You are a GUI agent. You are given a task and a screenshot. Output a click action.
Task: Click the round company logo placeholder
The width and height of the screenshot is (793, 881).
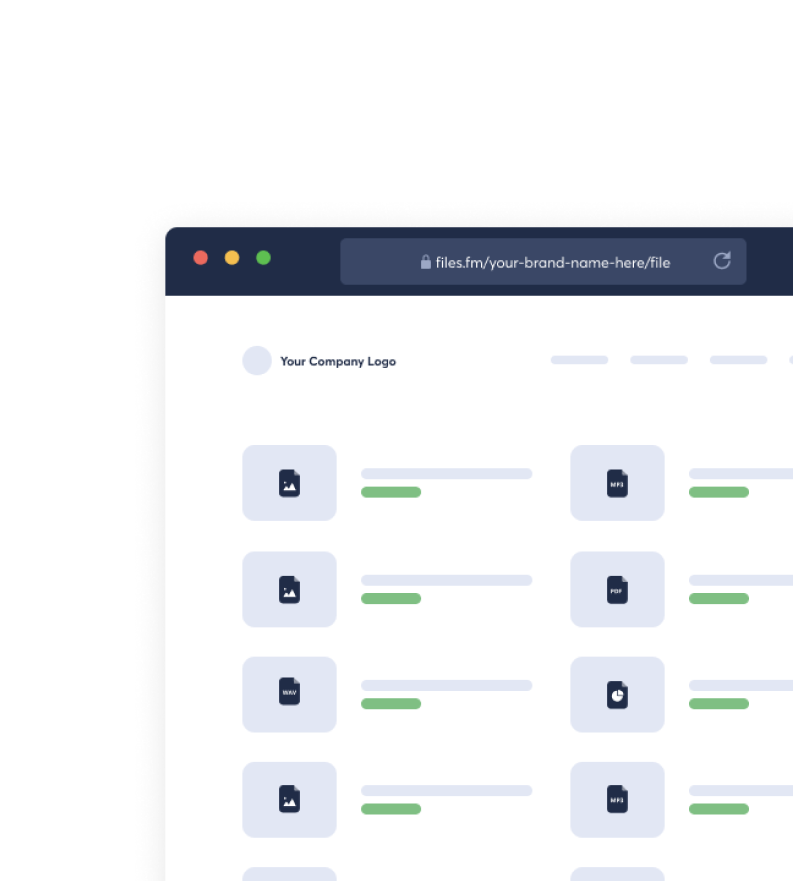257,361
